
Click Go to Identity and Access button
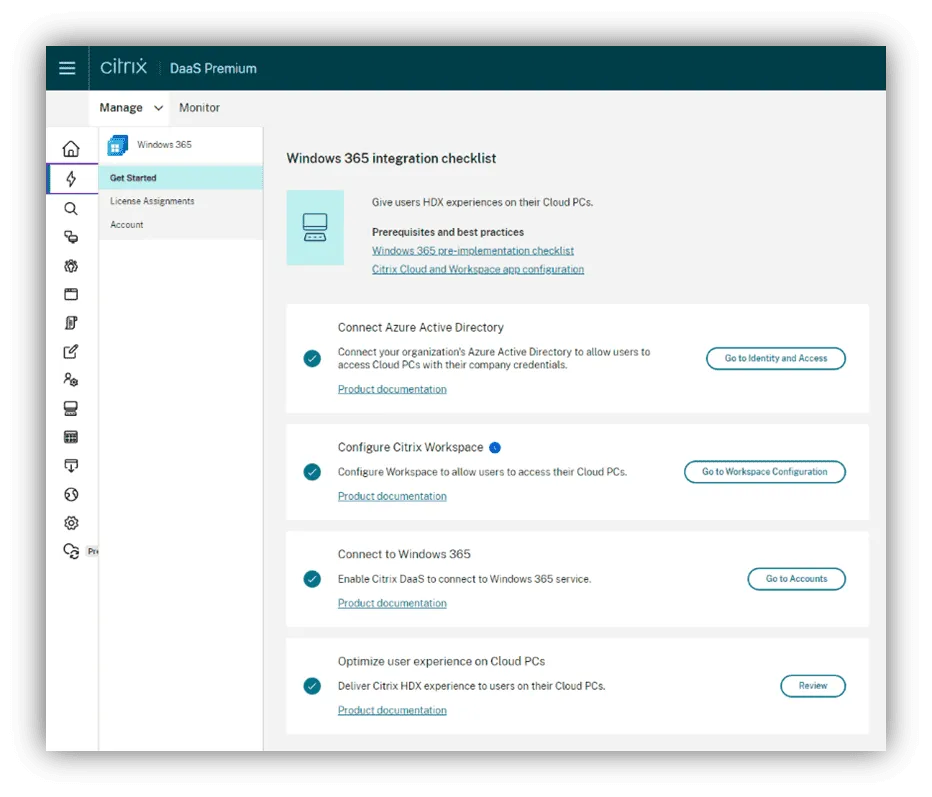(x=775, y=358)
